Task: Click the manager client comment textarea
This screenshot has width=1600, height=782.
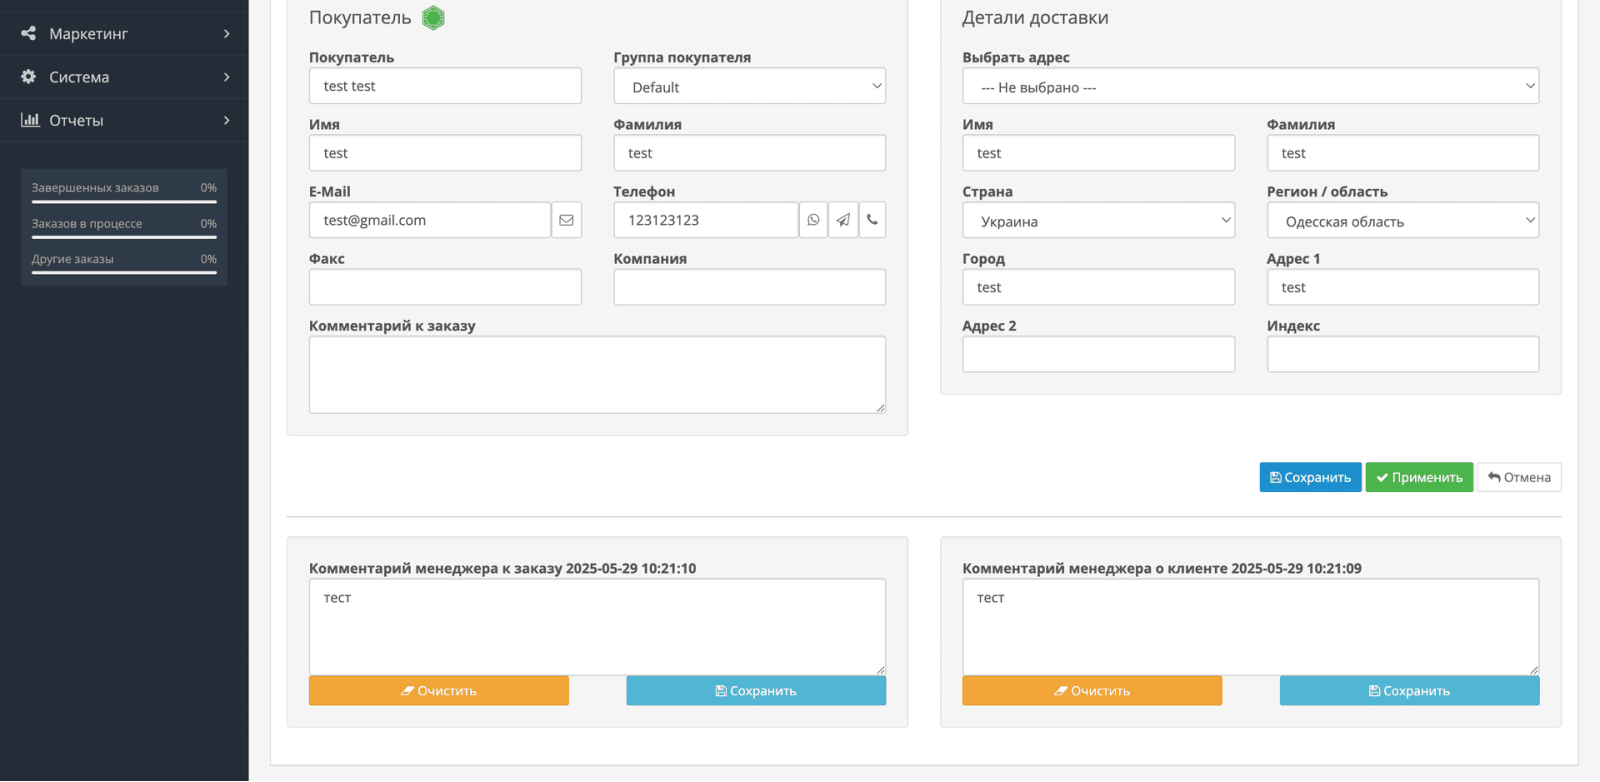Action: tap(1250, 627)
